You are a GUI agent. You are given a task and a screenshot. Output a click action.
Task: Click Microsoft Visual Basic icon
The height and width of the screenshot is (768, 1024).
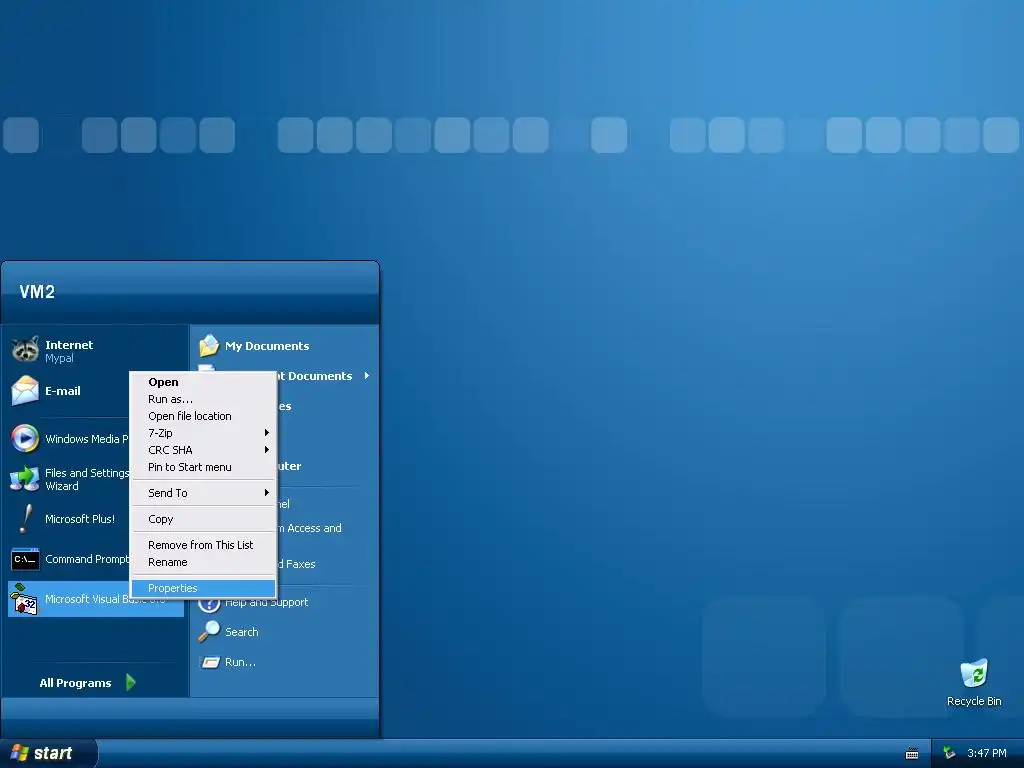point(25,599)
